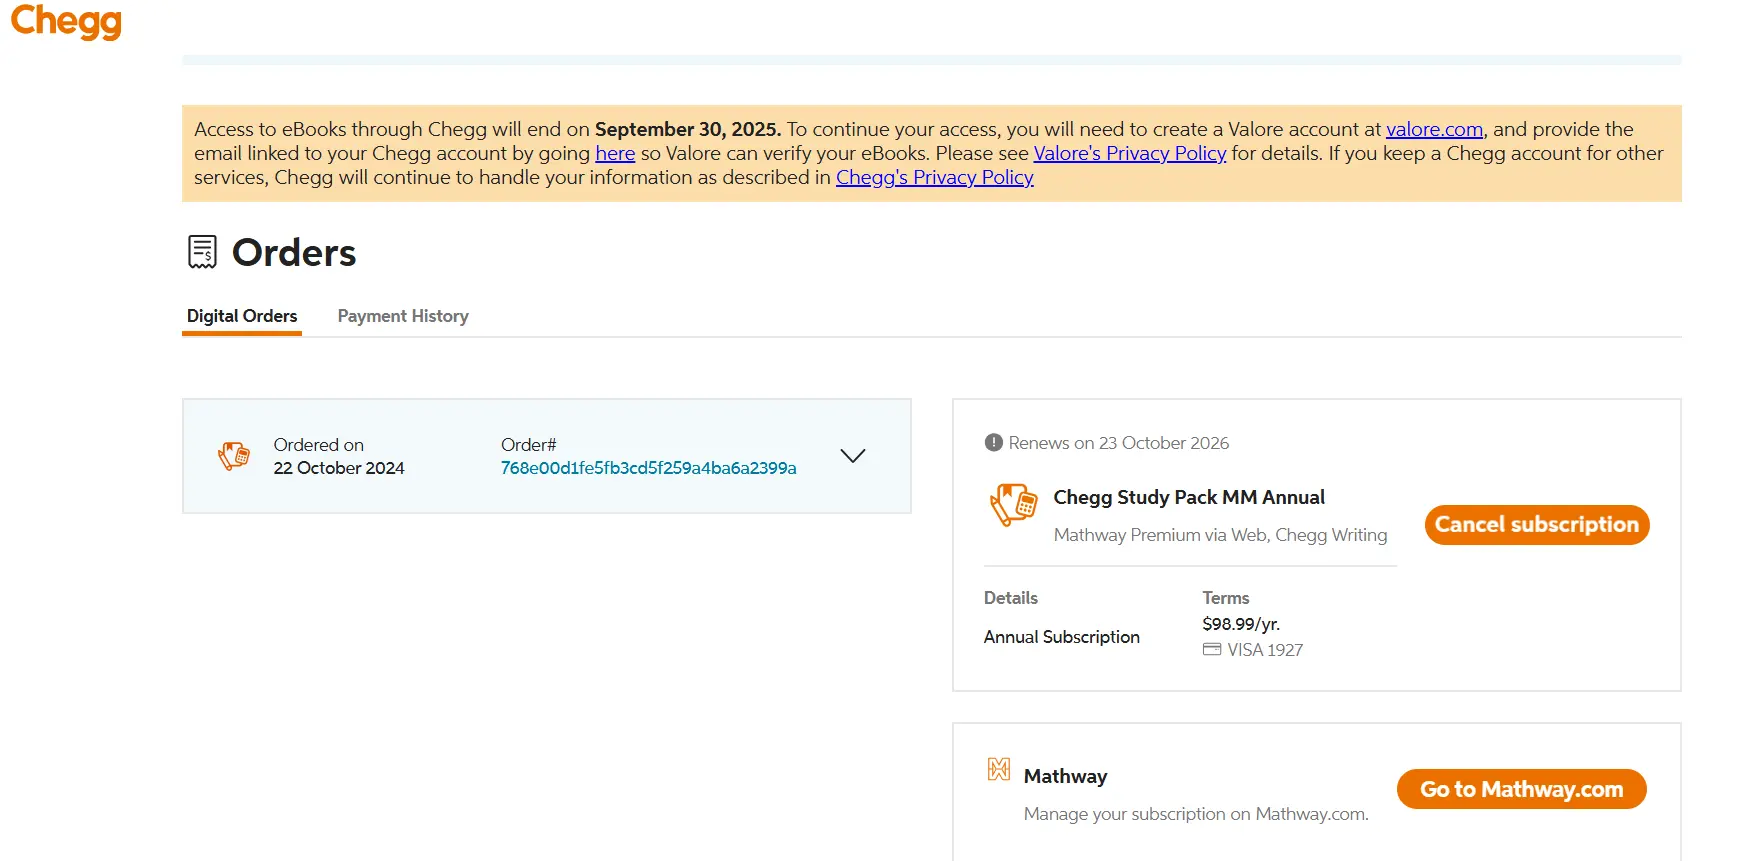Click the 'Terms' column label
Image resolution: width=1738 pixels, height=861 pixels.
pos(1226,598)
